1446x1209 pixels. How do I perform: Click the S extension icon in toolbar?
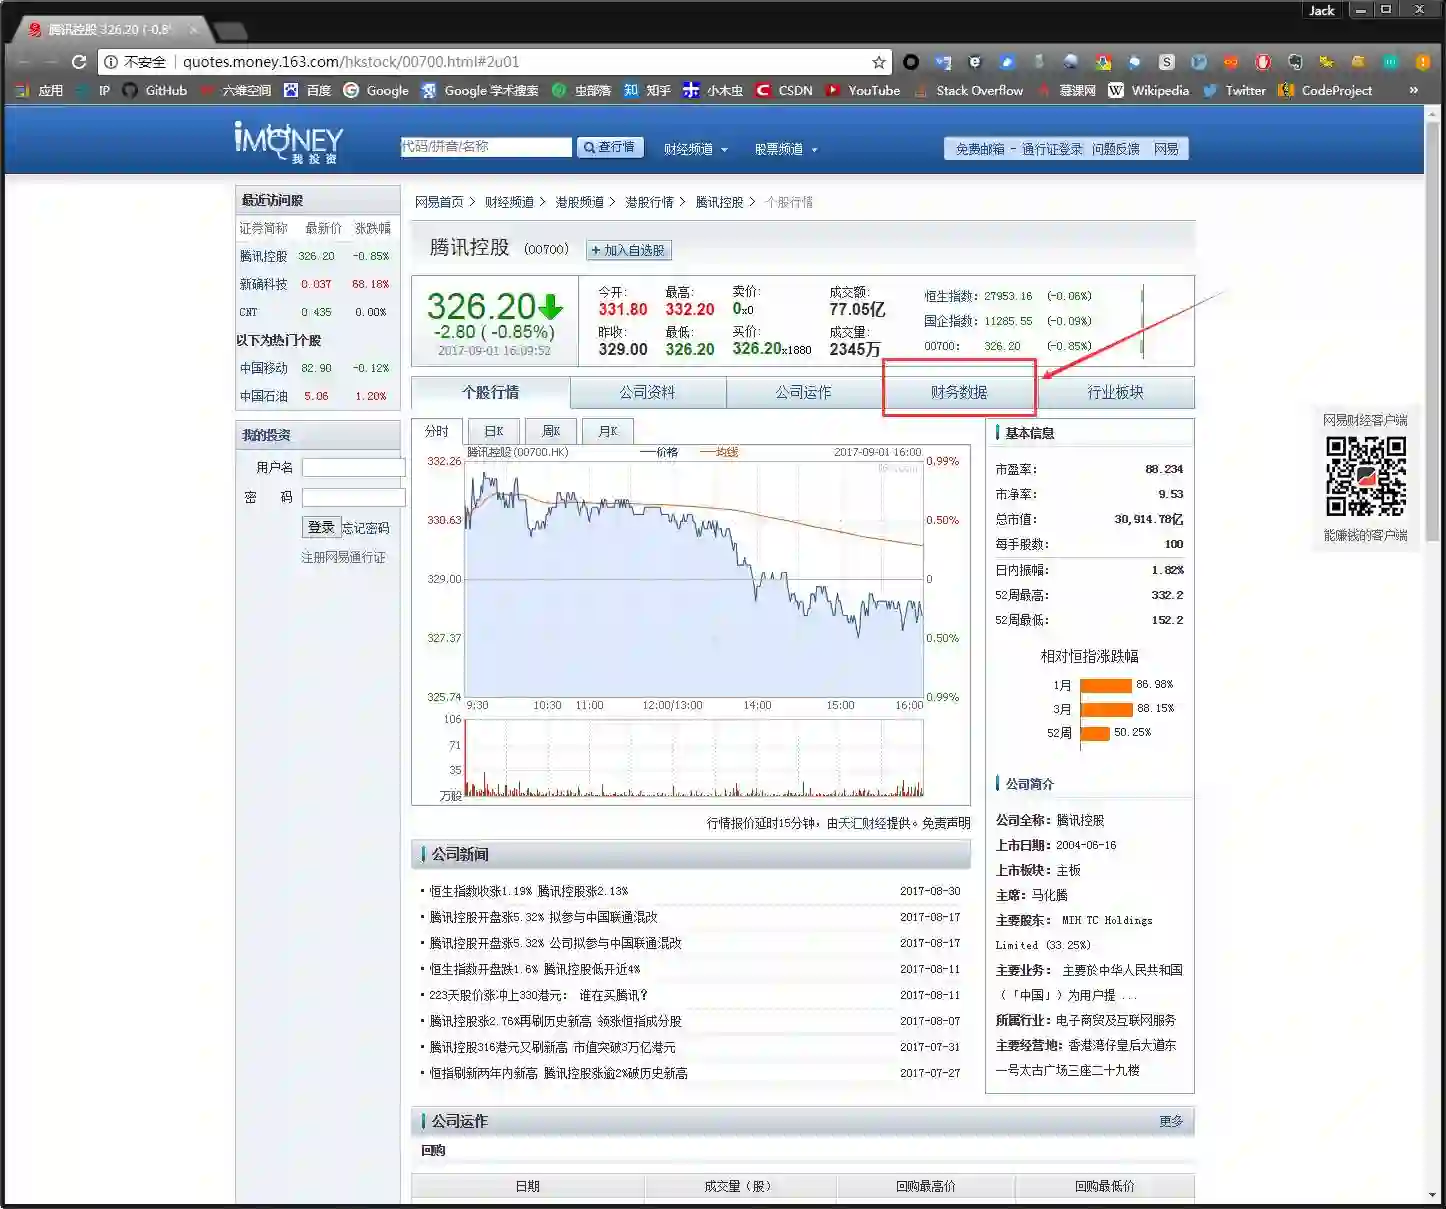pos(1166,62)
